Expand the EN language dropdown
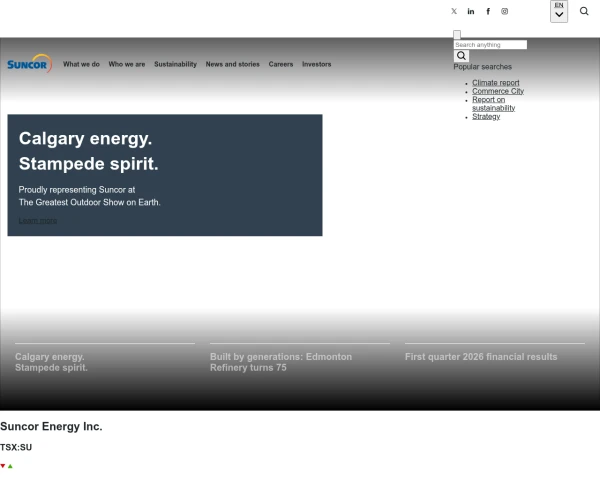Screen dimensions: 600x480 click(x=559, y=11)
